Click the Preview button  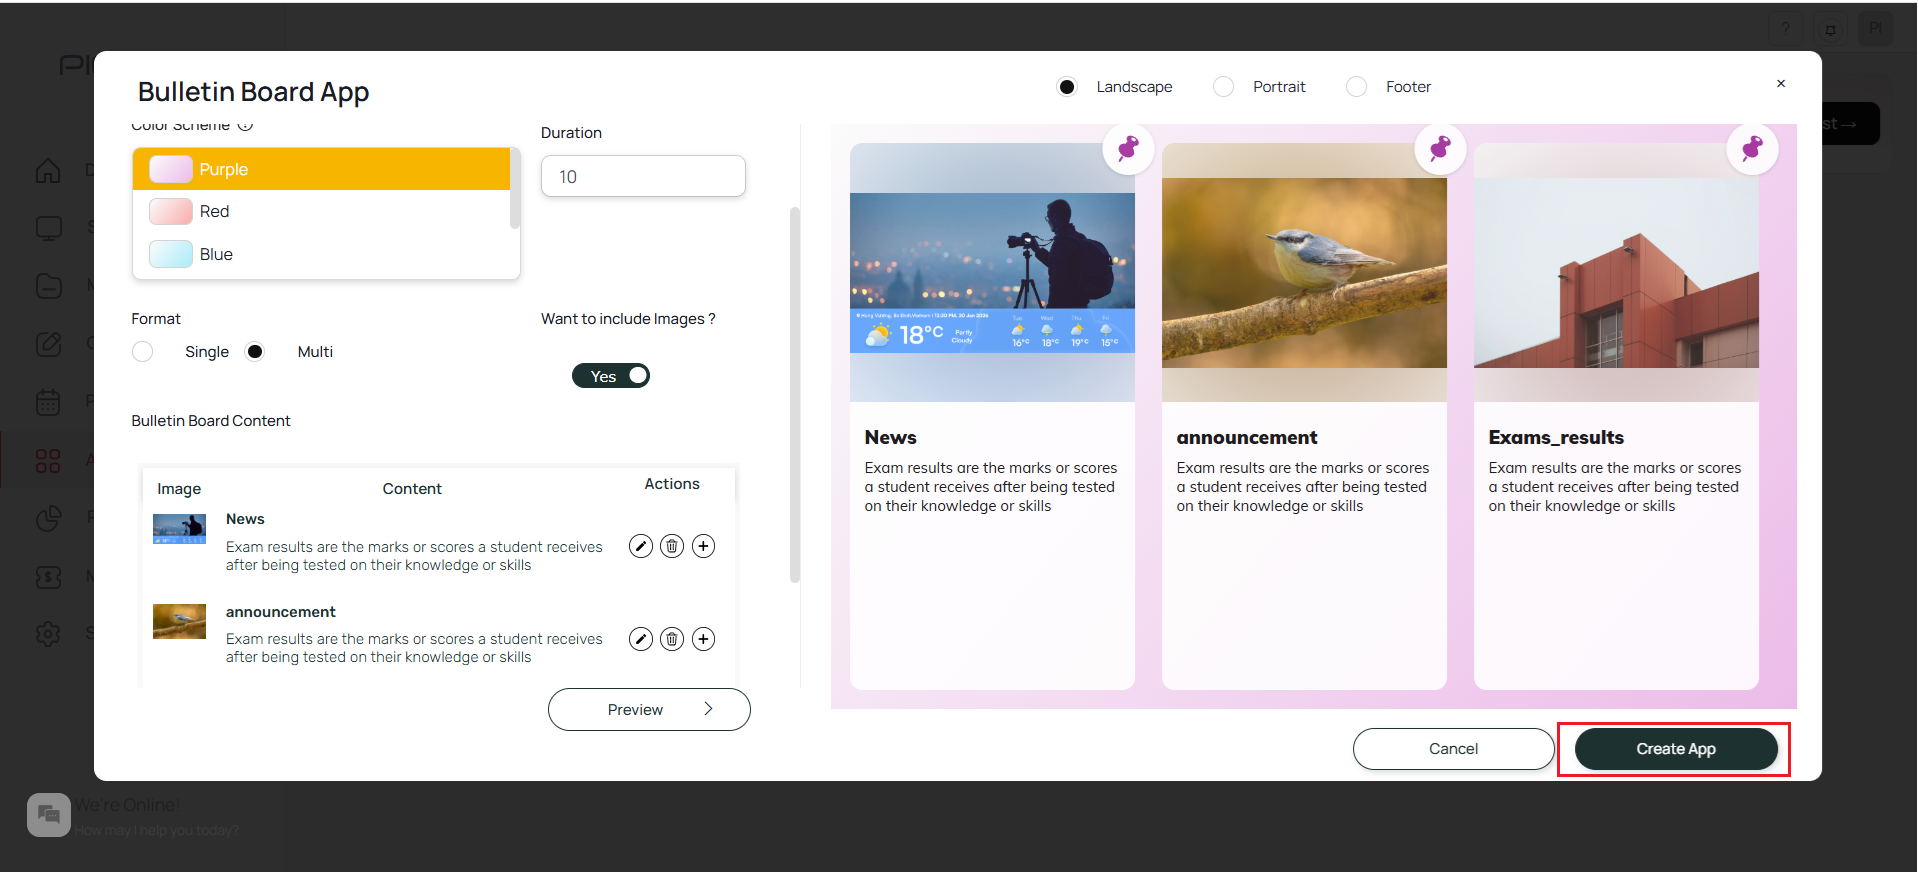[649, 709]
